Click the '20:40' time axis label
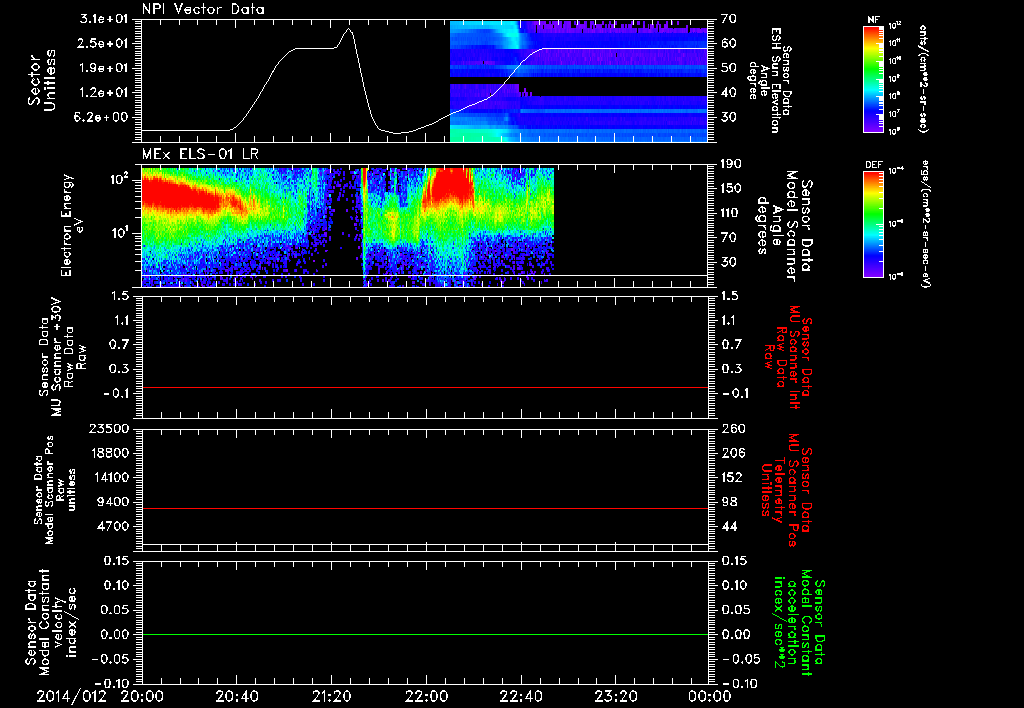The height and width of the screenshot is (708, 1024). coord(236,696)
